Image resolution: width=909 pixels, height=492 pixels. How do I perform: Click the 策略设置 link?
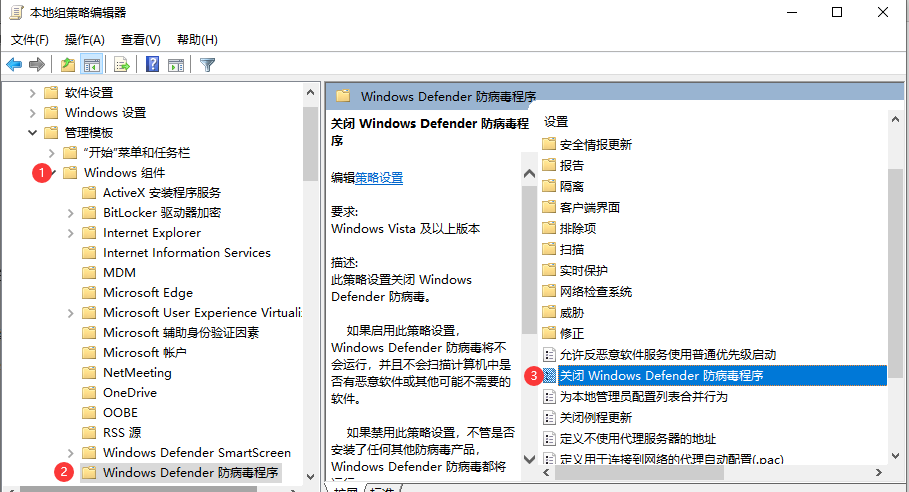(379, 178)
